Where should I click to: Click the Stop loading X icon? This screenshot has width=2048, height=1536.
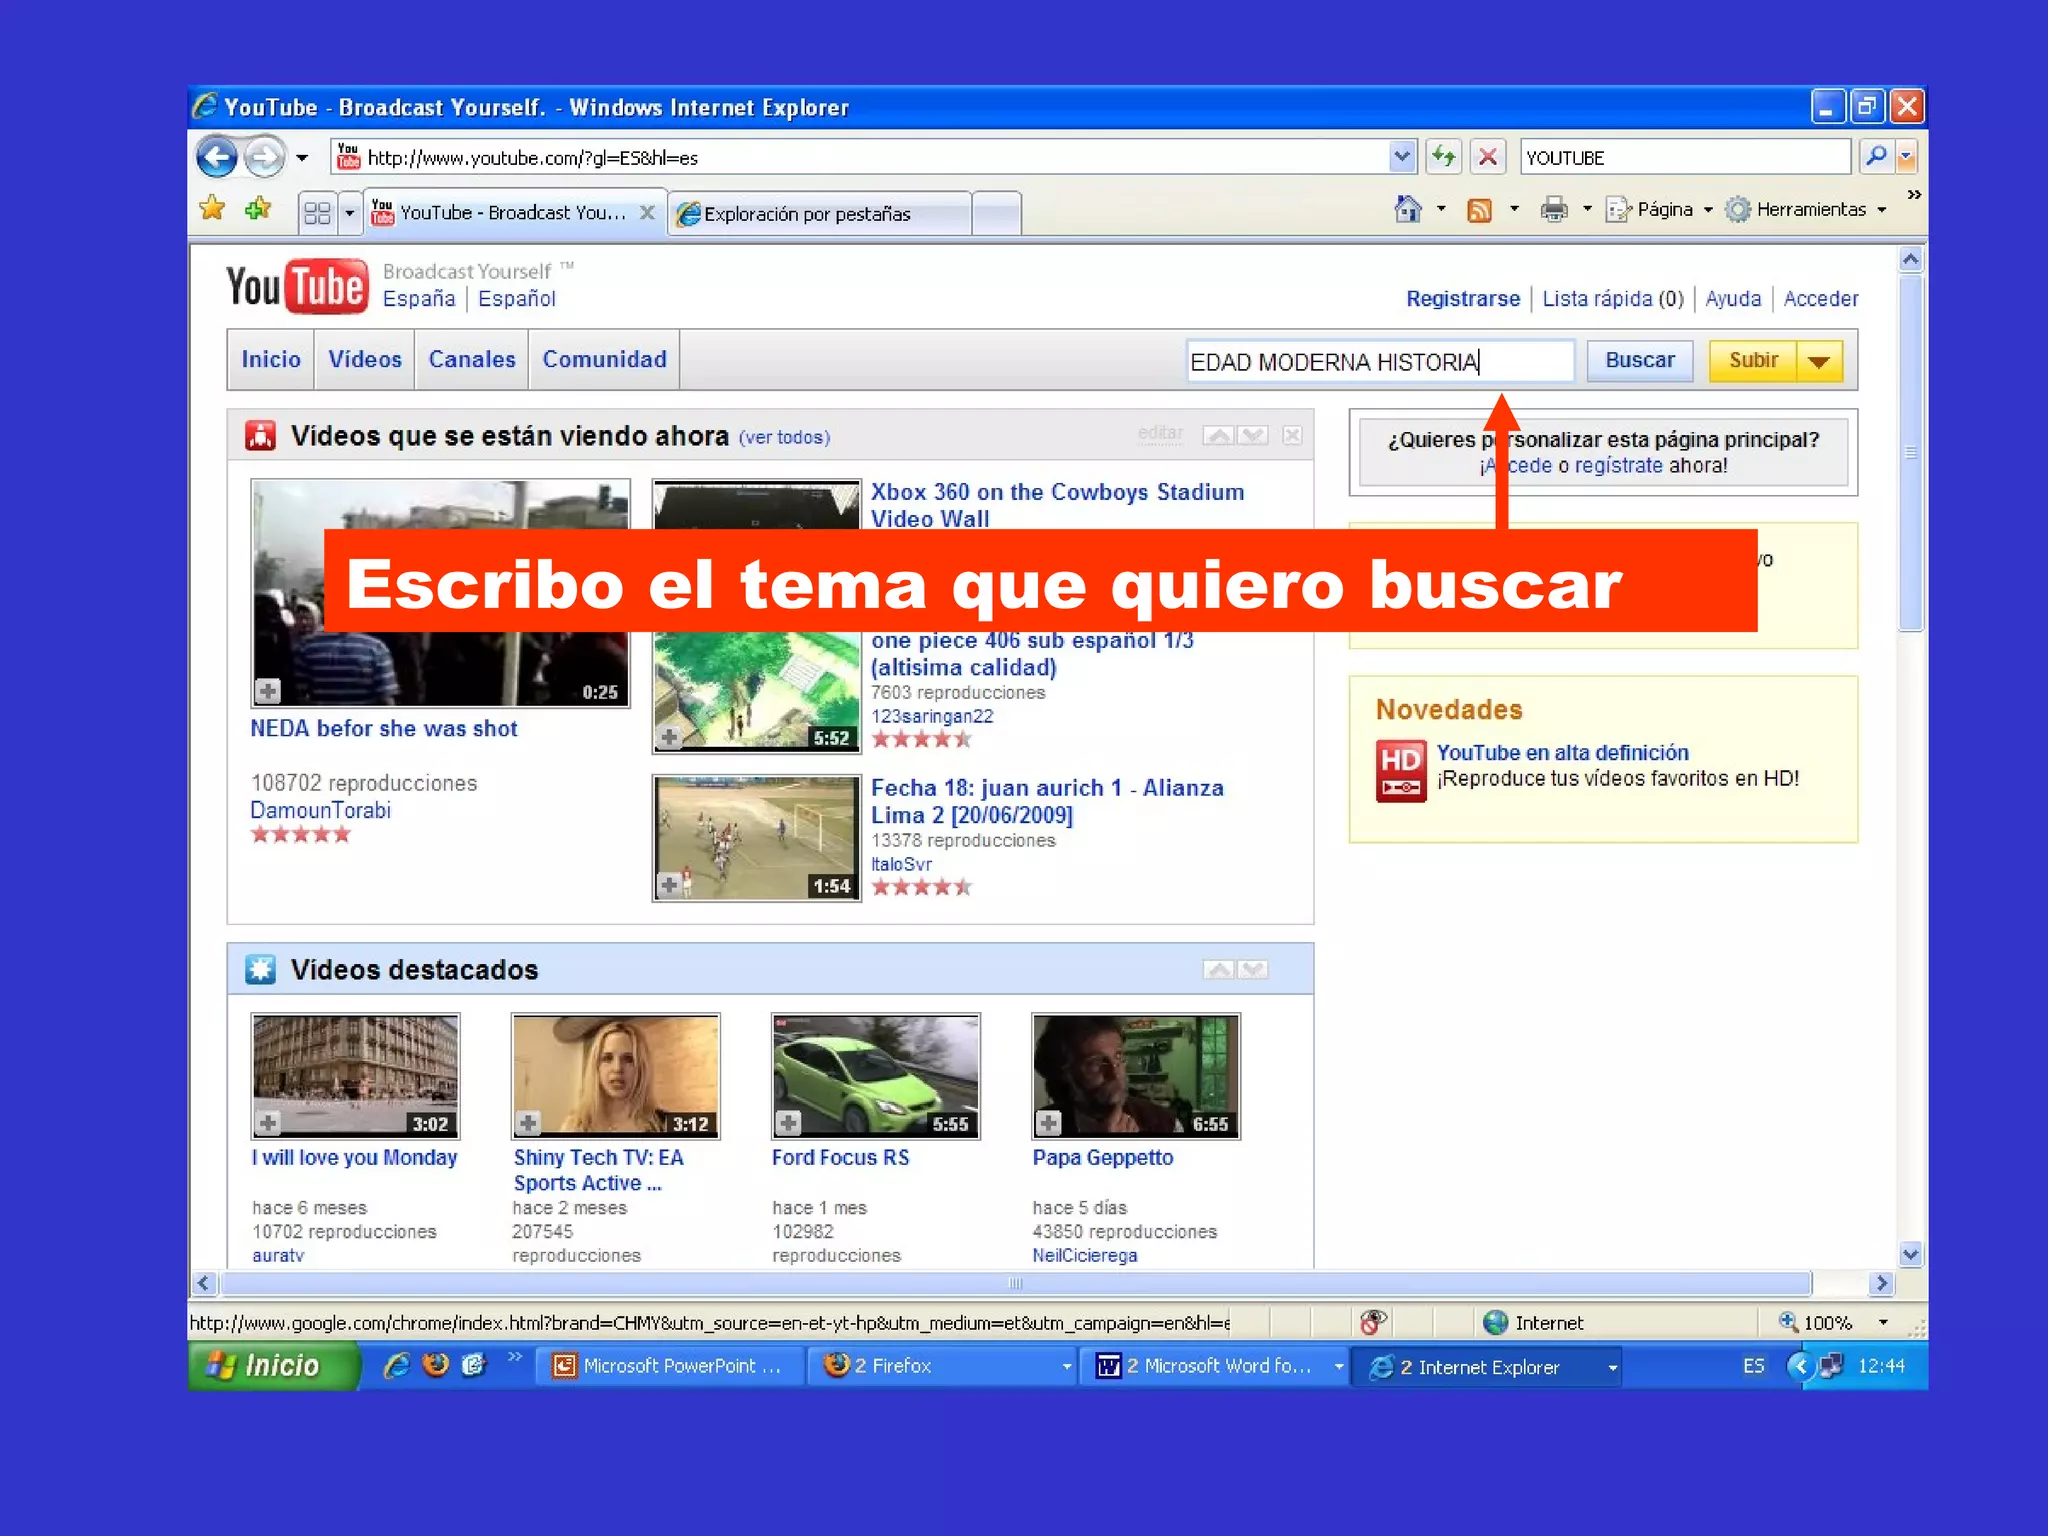pos(1488,157)
